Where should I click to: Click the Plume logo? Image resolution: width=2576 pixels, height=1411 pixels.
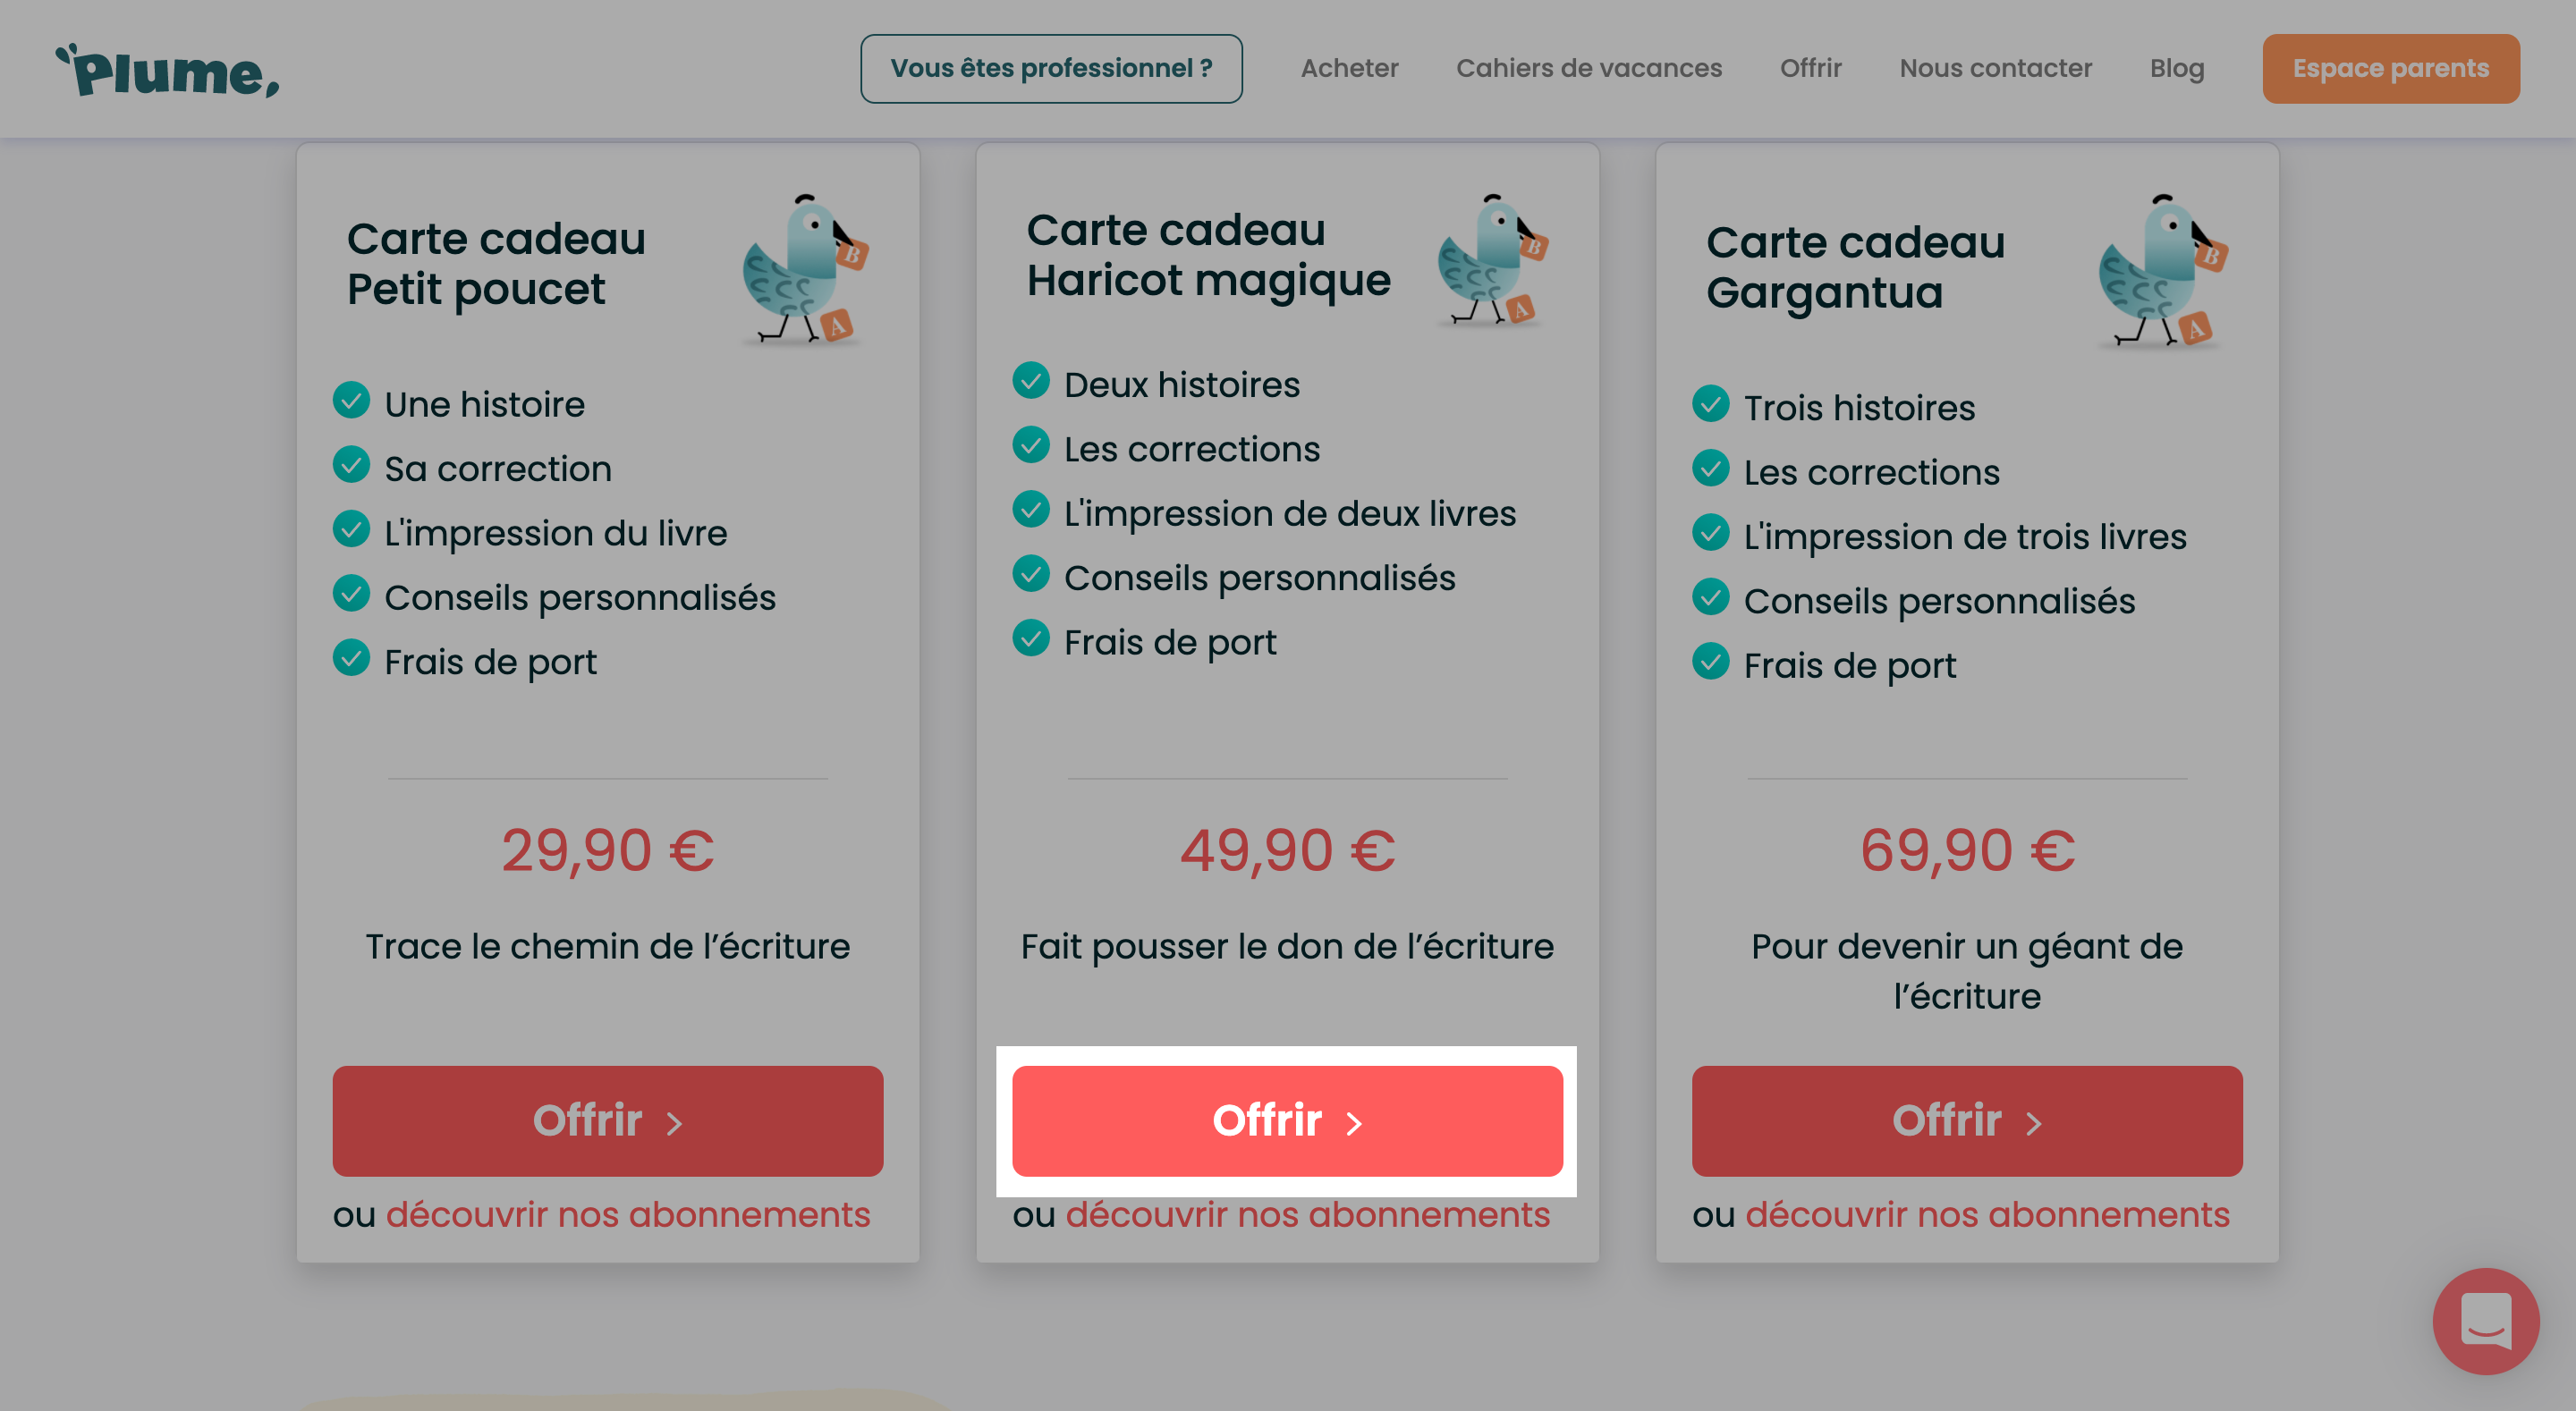167,70
